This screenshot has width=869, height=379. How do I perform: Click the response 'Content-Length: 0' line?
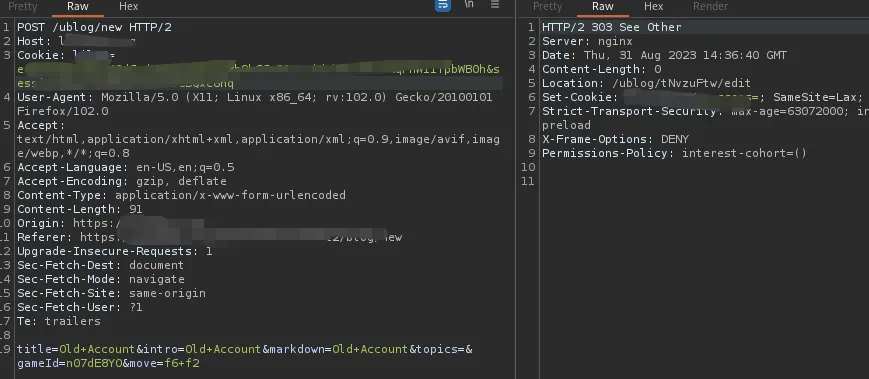602,69
